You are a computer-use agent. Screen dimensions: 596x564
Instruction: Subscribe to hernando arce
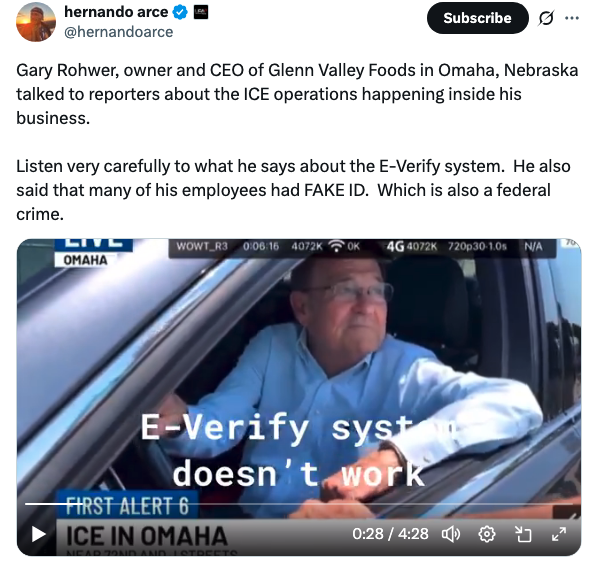click(x=477, y=18)
